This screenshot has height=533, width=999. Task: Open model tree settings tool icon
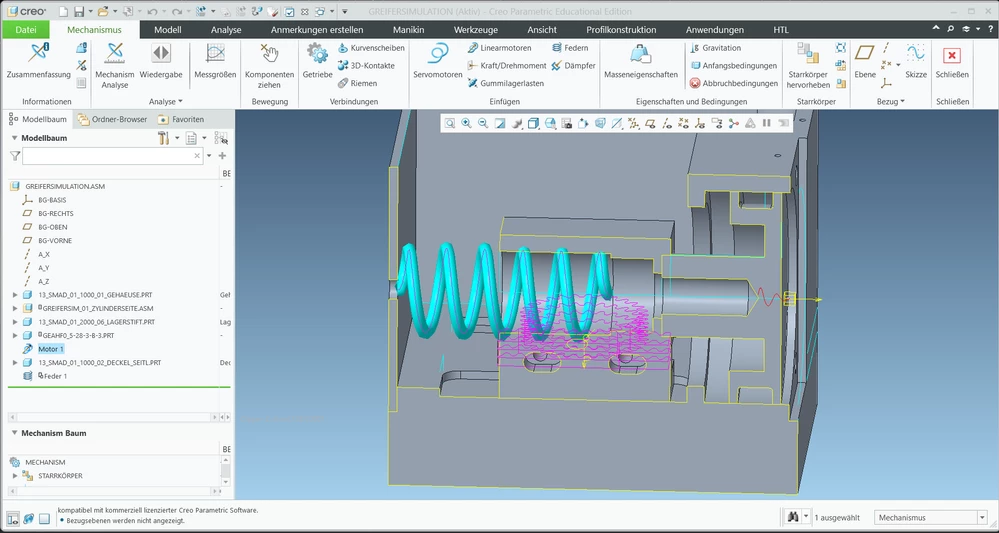click(163, 138)
